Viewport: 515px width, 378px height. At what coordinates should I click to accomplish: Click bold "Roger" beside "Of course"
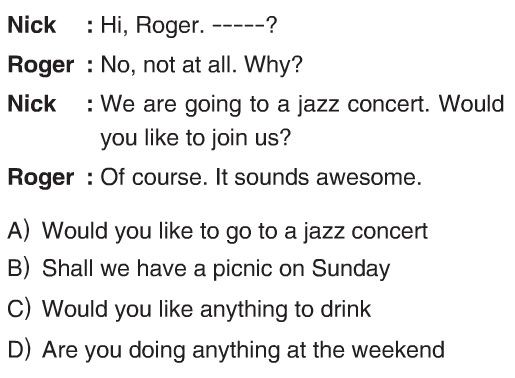coord(41,178)
